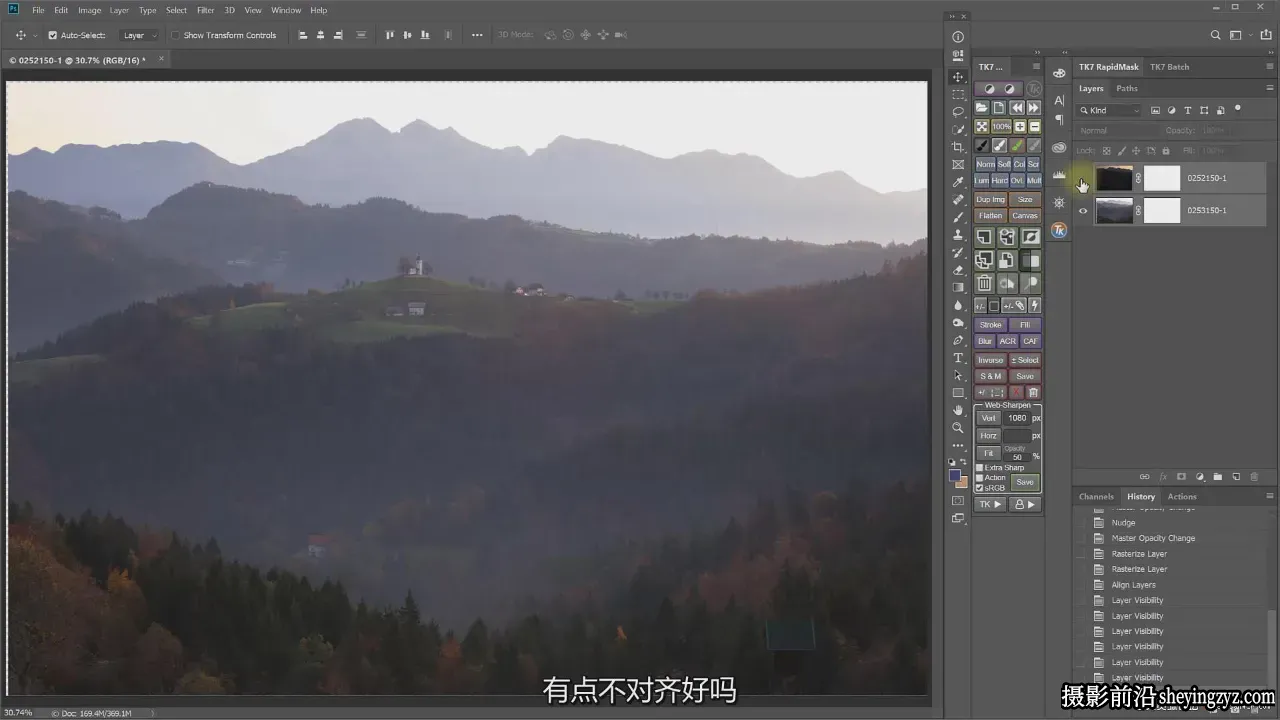Viewport: 1280px width, 720px height.
Task: Switch to the Actions tab
Action: click(1182, 496)
